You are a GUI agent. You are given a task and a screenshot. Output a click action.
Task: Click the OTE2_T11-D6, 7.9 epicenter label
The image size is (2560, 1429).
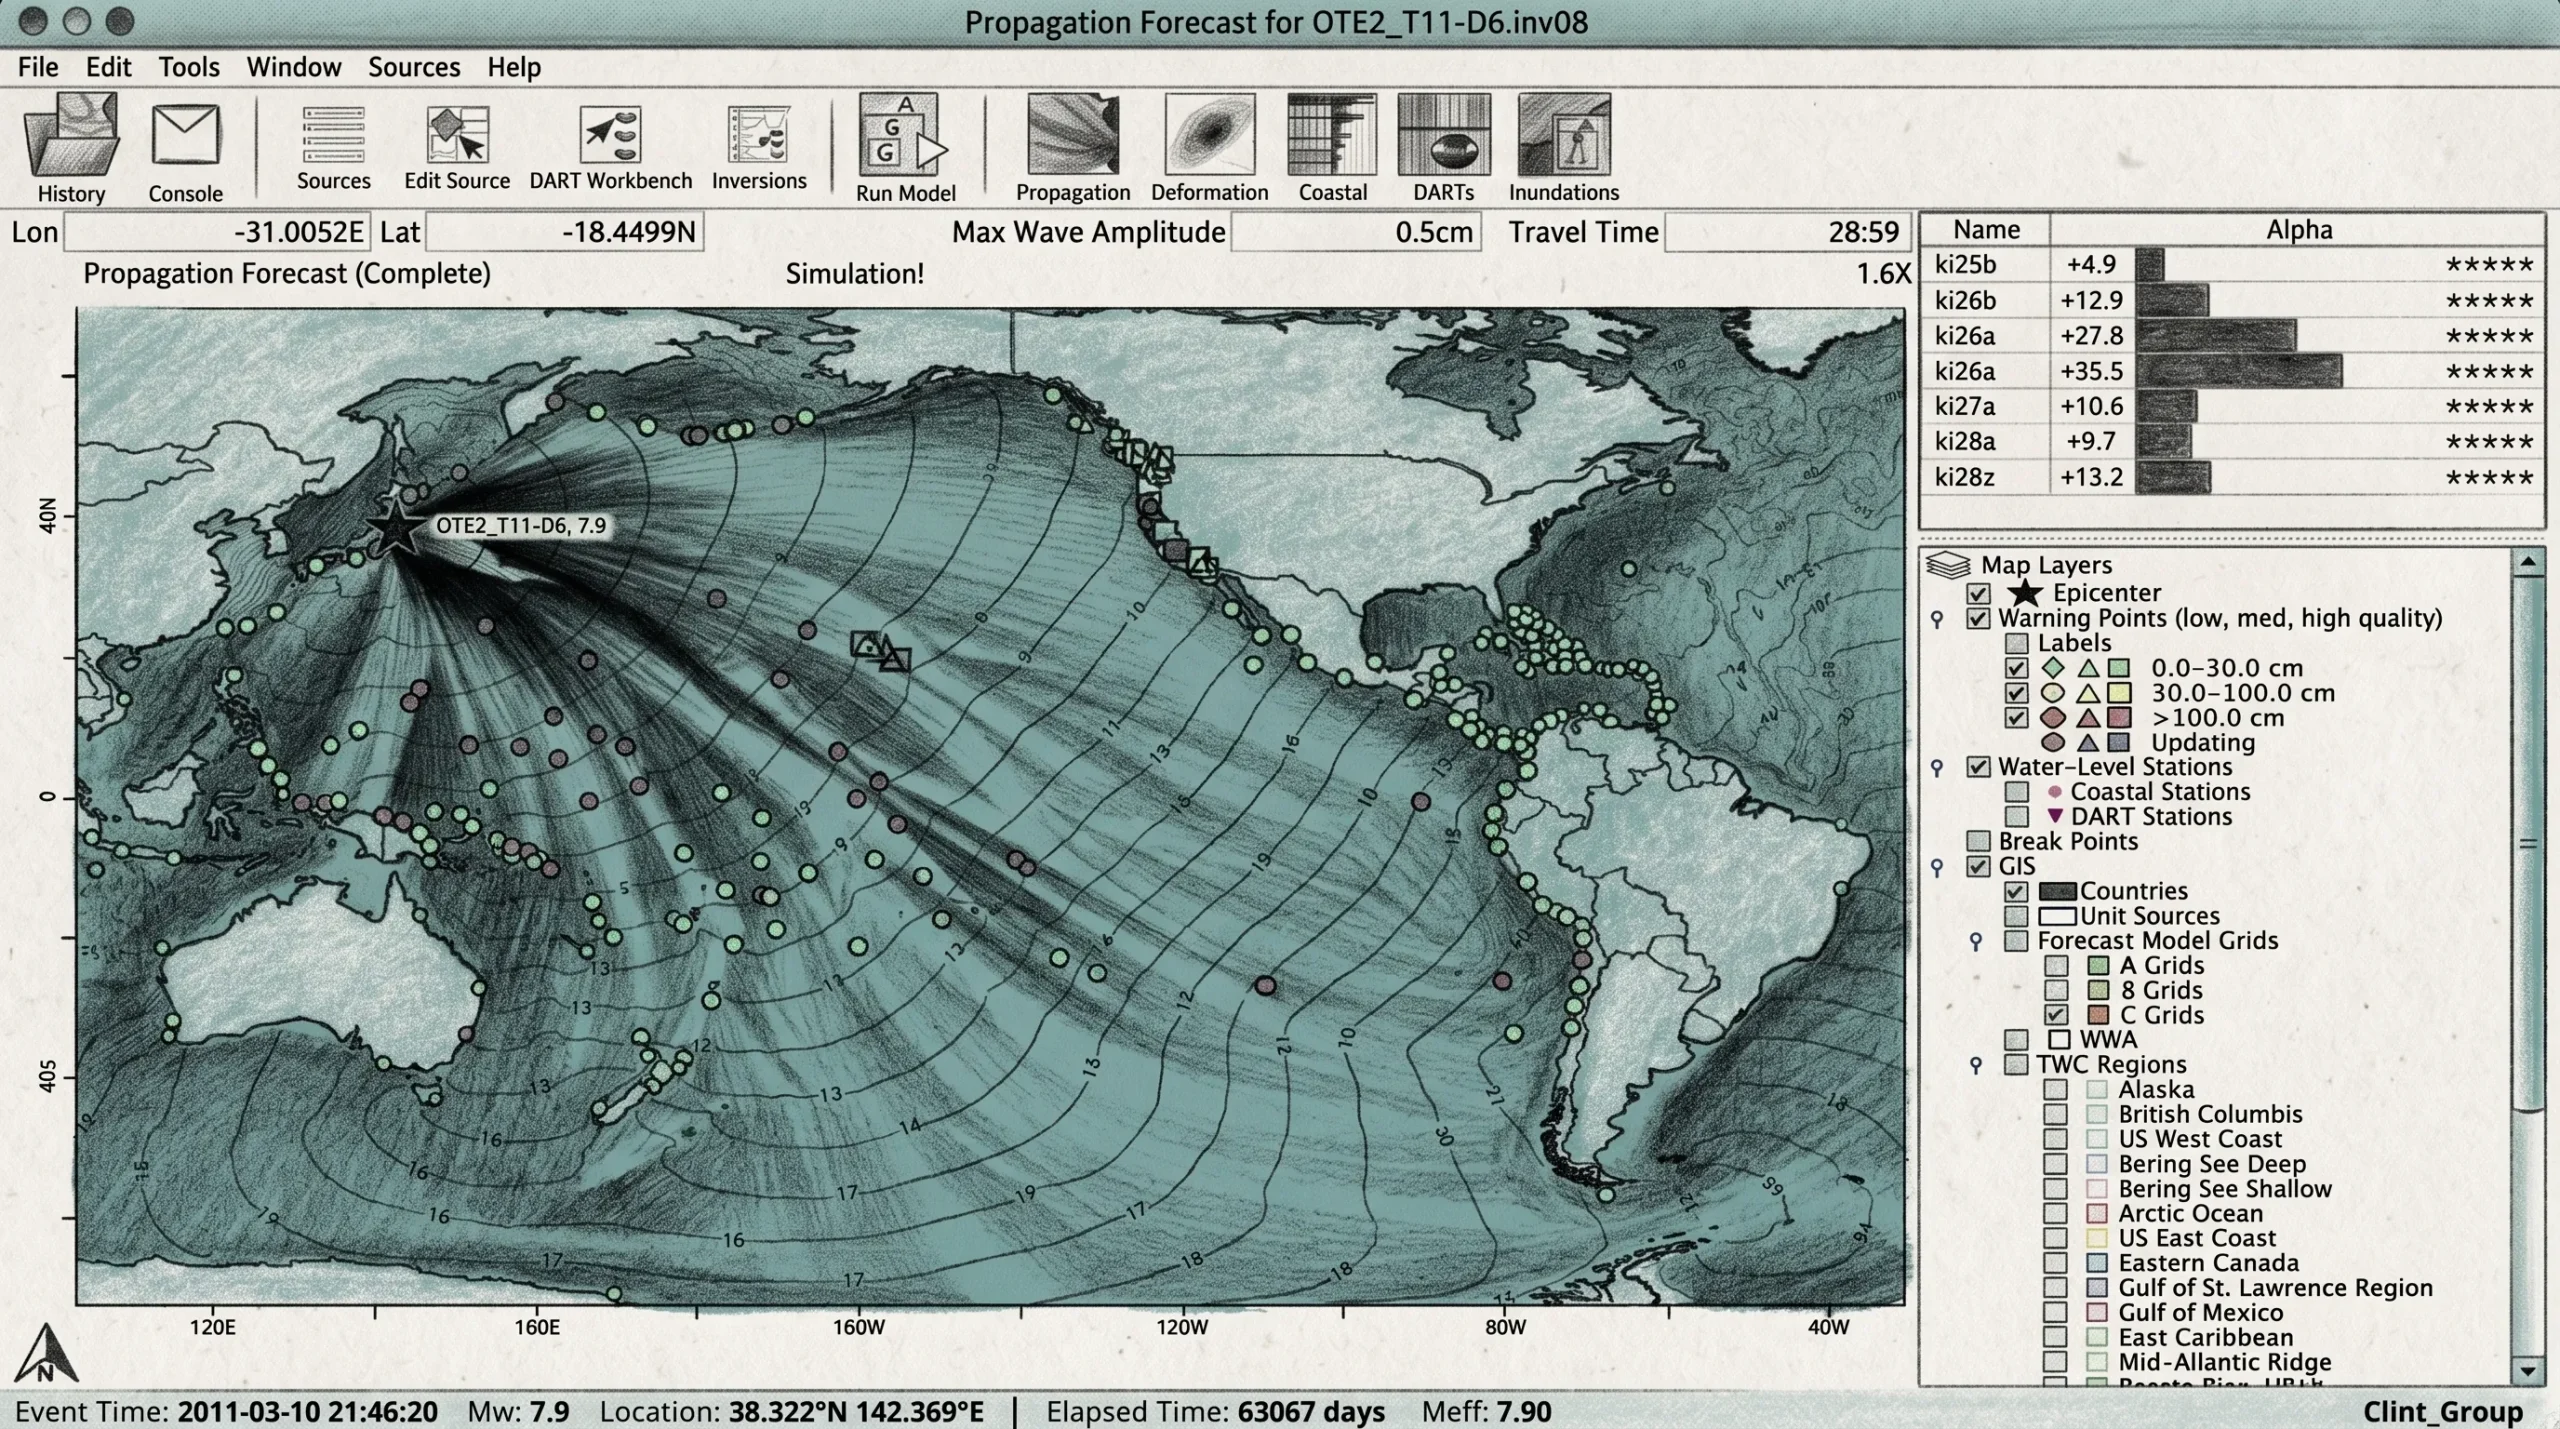point(521,526)
